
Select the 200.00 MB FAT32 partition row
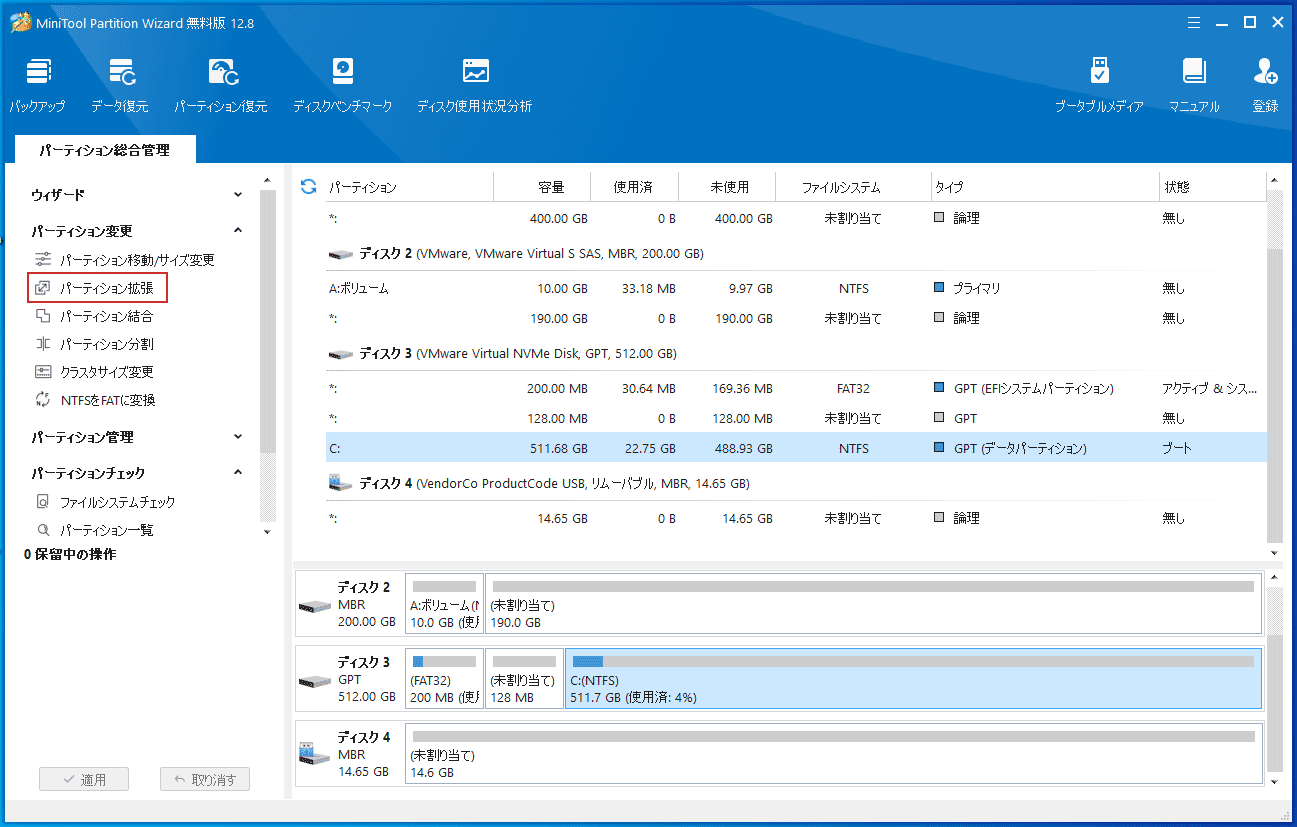click(796, 388)
